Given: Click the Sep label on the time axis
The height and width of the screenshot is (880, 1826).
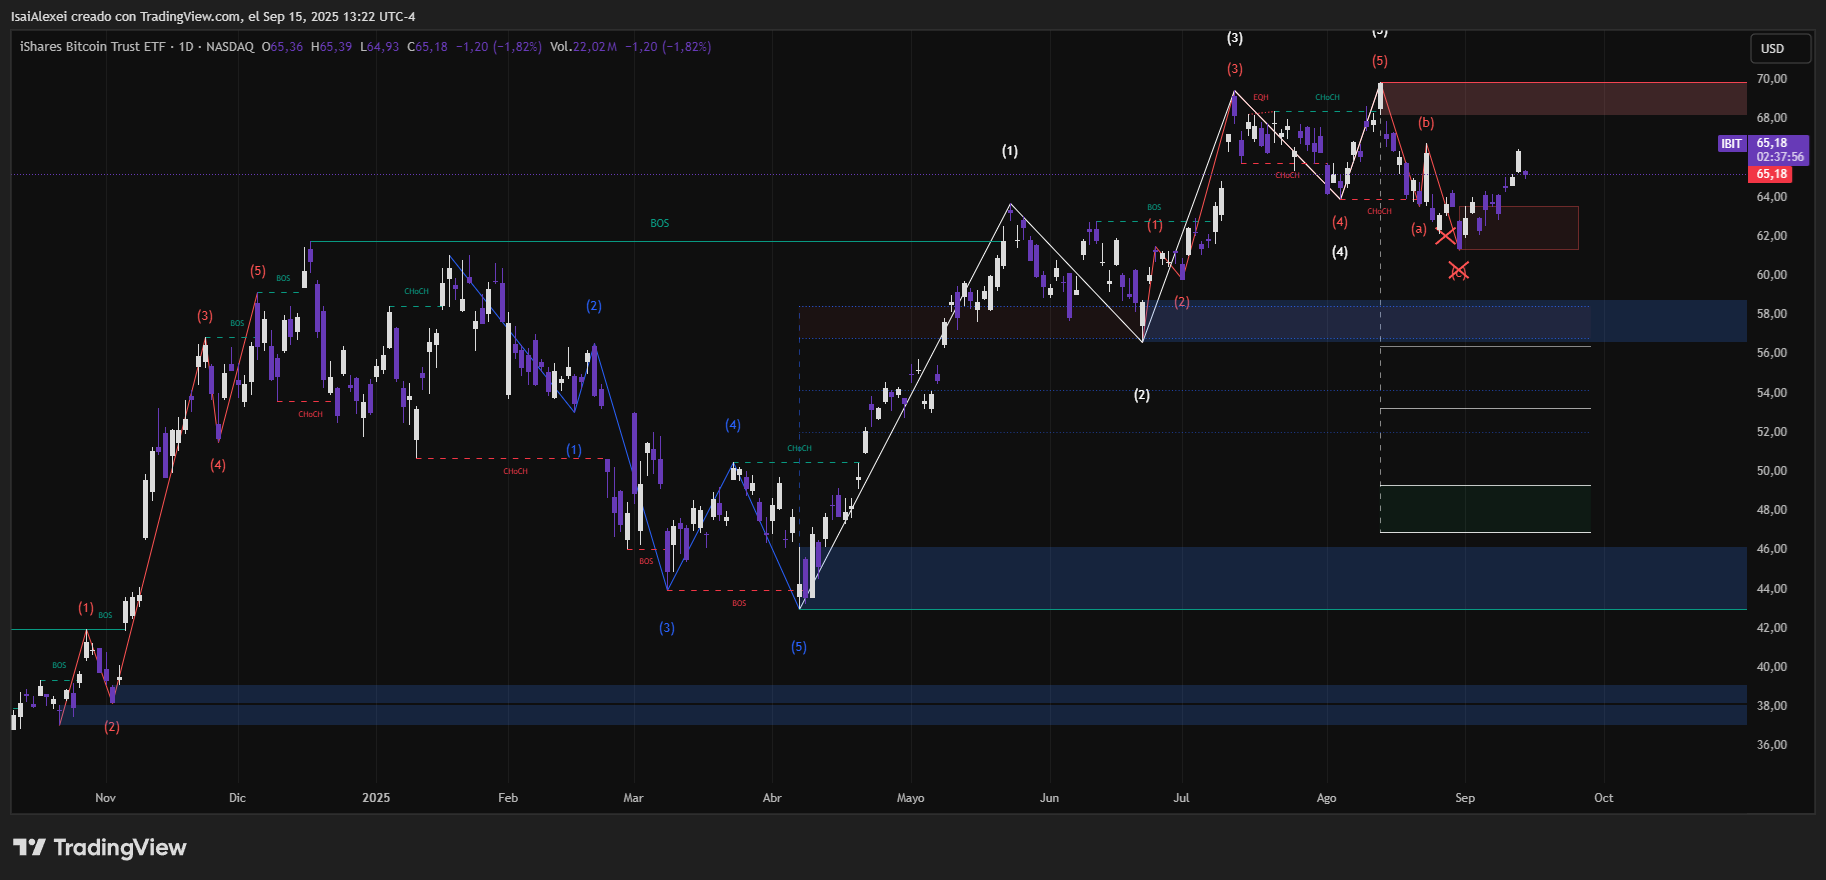Looking at the screenshot, I should (1464, 798).
